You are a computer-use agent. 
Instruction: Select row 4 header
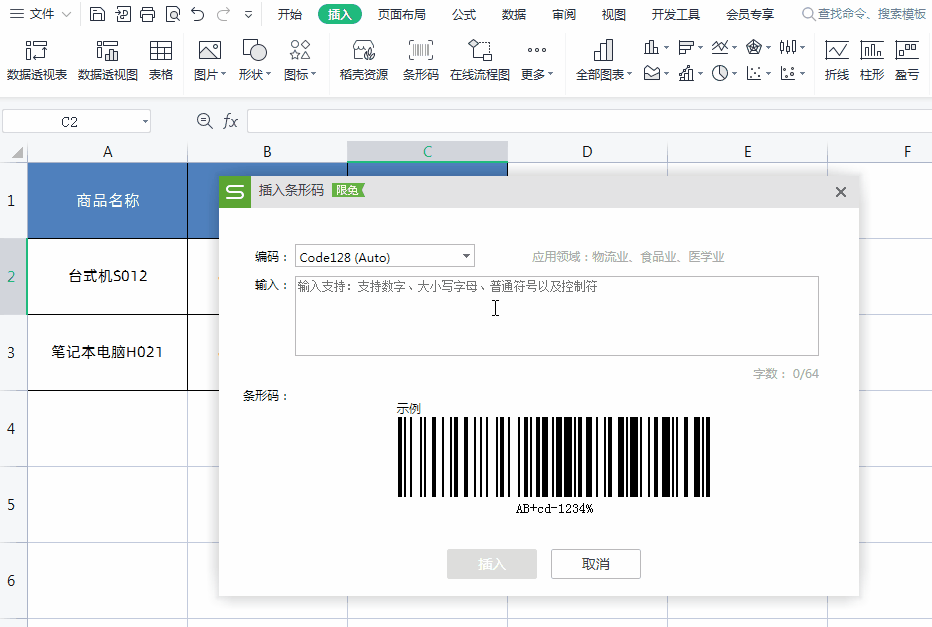(x=11, y=428)
